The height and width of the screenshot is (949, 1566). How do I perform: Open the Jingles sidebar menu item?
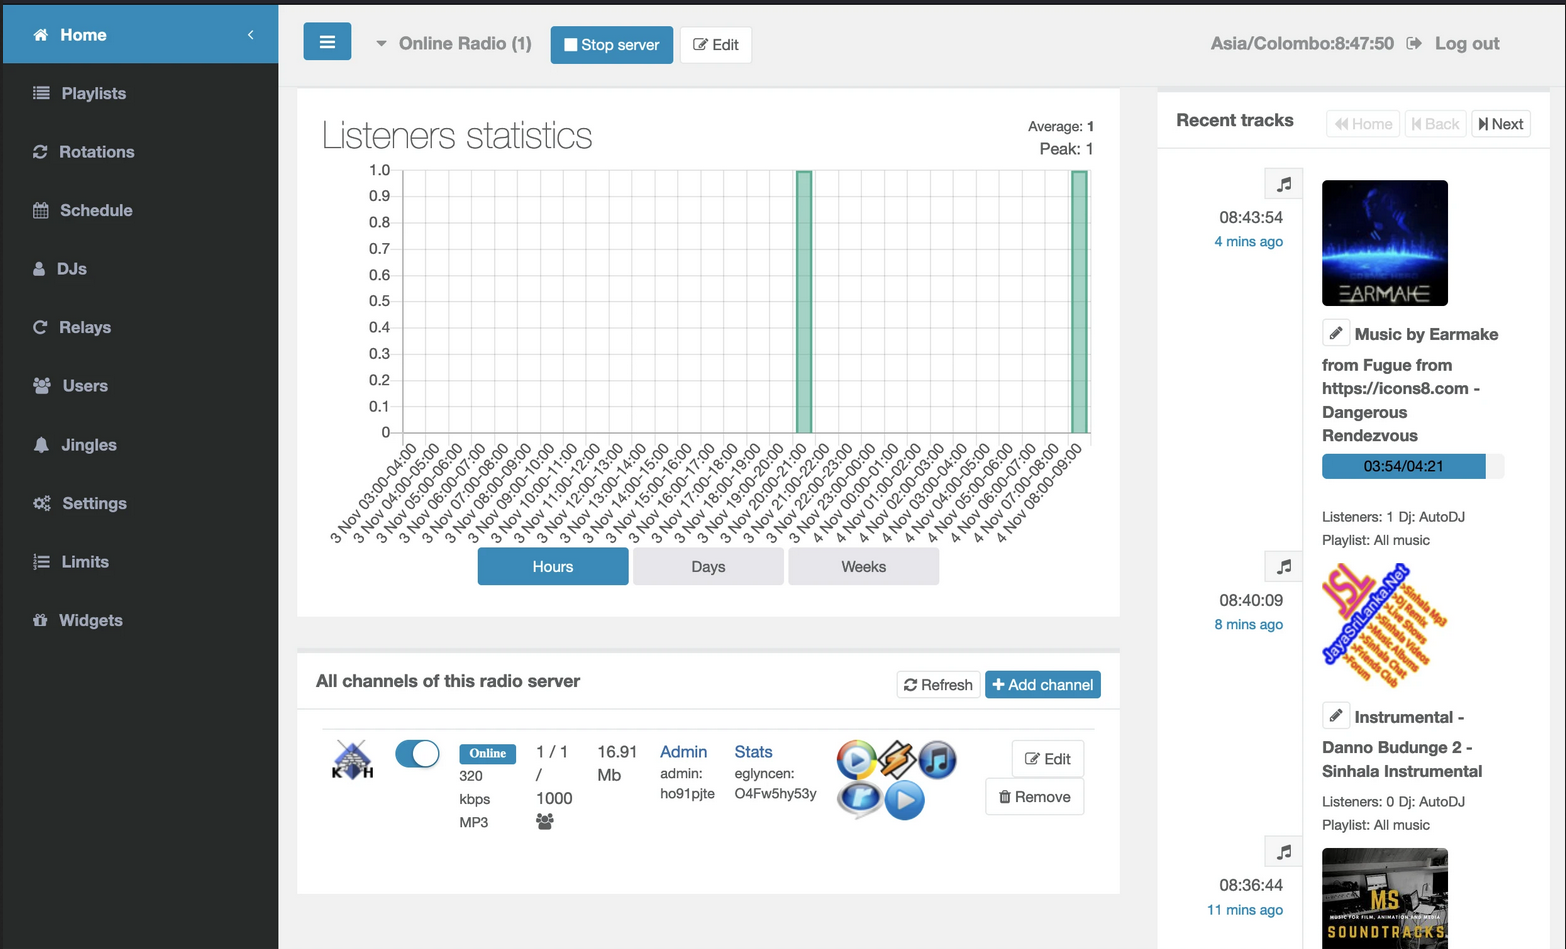88,445
